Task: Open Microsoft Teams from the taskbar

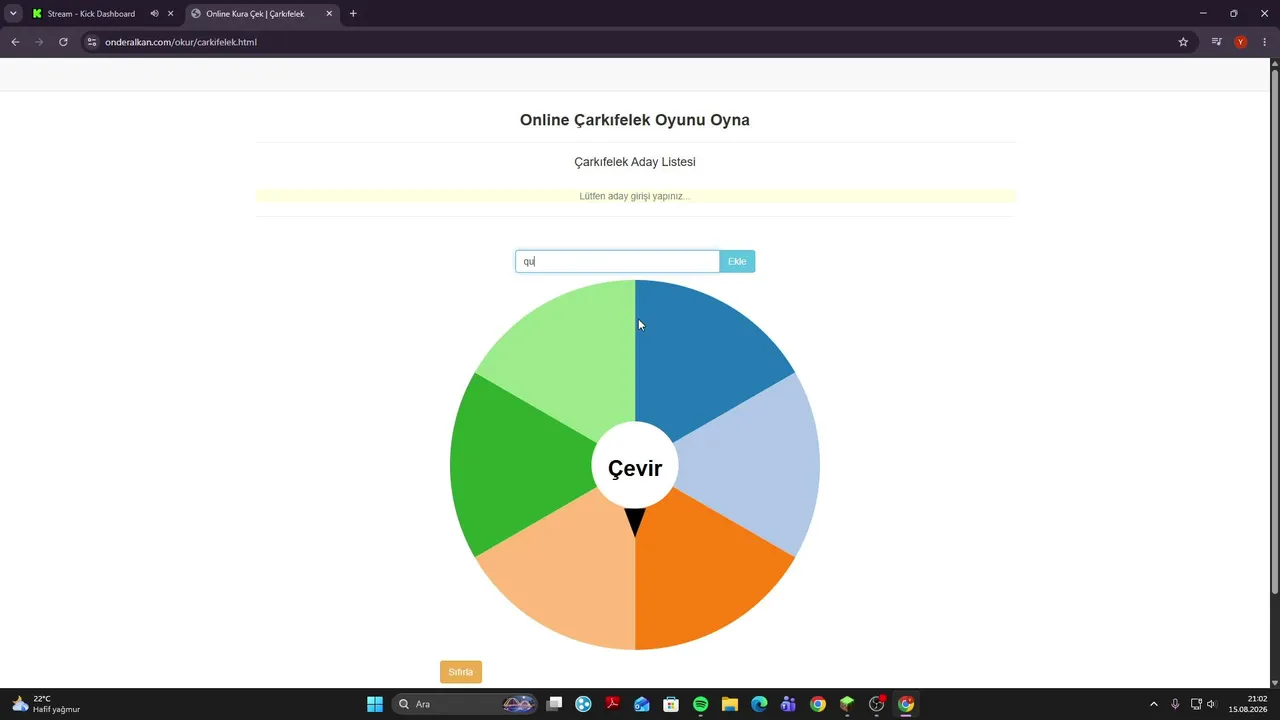Action: [x=788, y=704]
